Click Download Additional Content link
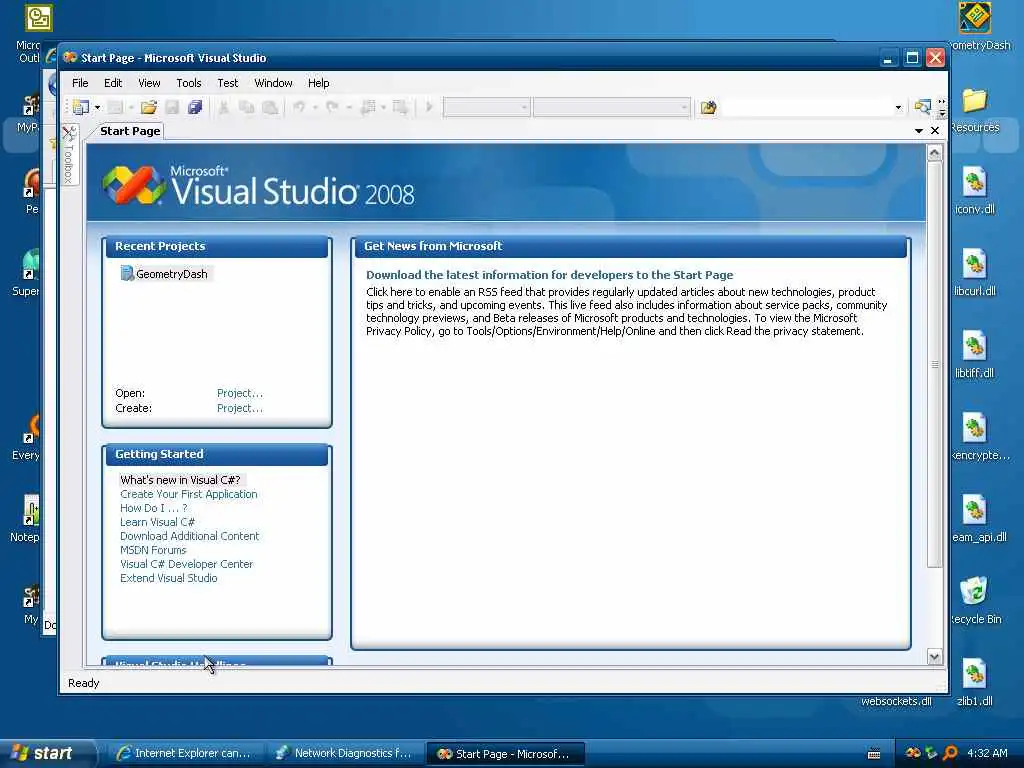1024x768 pixels. tap(189, 536)
